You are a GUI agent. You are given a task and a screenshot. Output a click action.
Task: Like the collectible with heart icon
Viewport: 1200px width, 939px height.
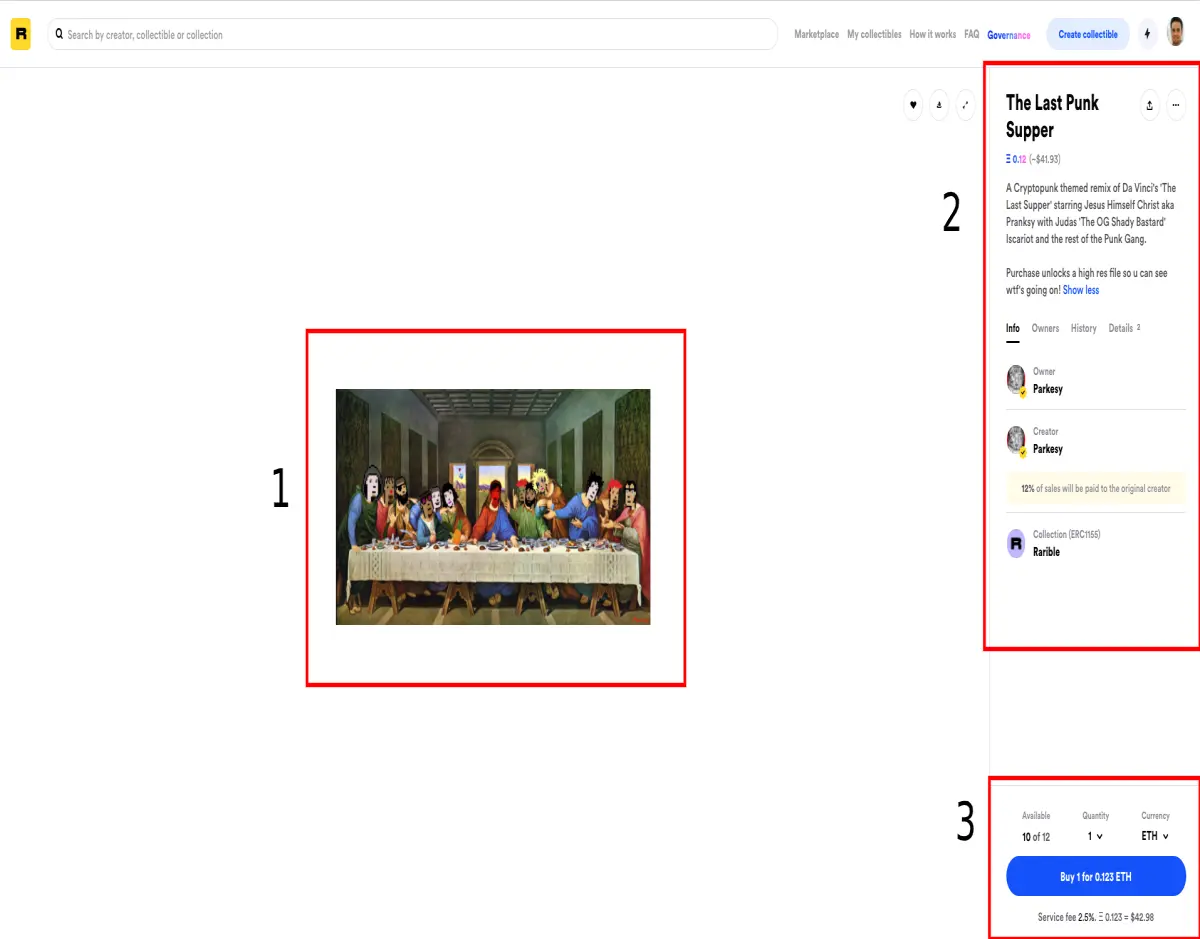[913, 104]
